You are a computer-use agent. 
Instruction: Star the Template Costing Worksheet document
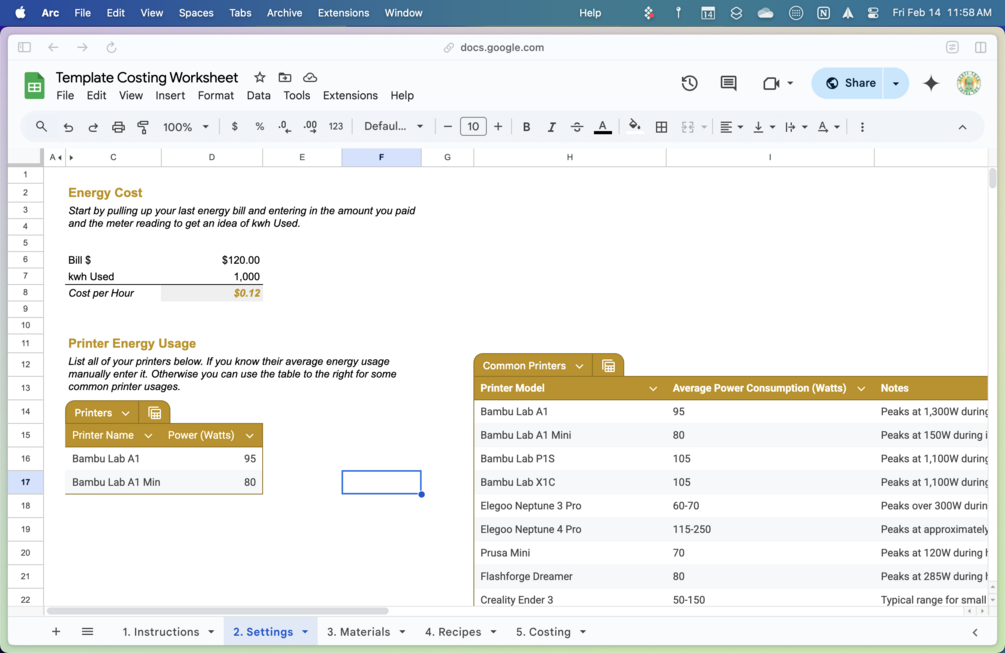click(x=260, y=78)
